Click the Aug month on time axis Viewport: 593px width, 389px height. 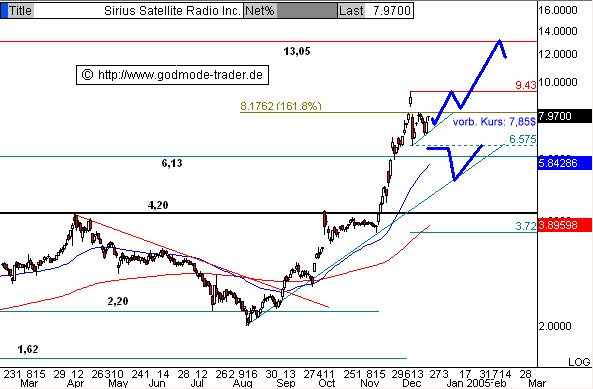click(x=242, y=383)
